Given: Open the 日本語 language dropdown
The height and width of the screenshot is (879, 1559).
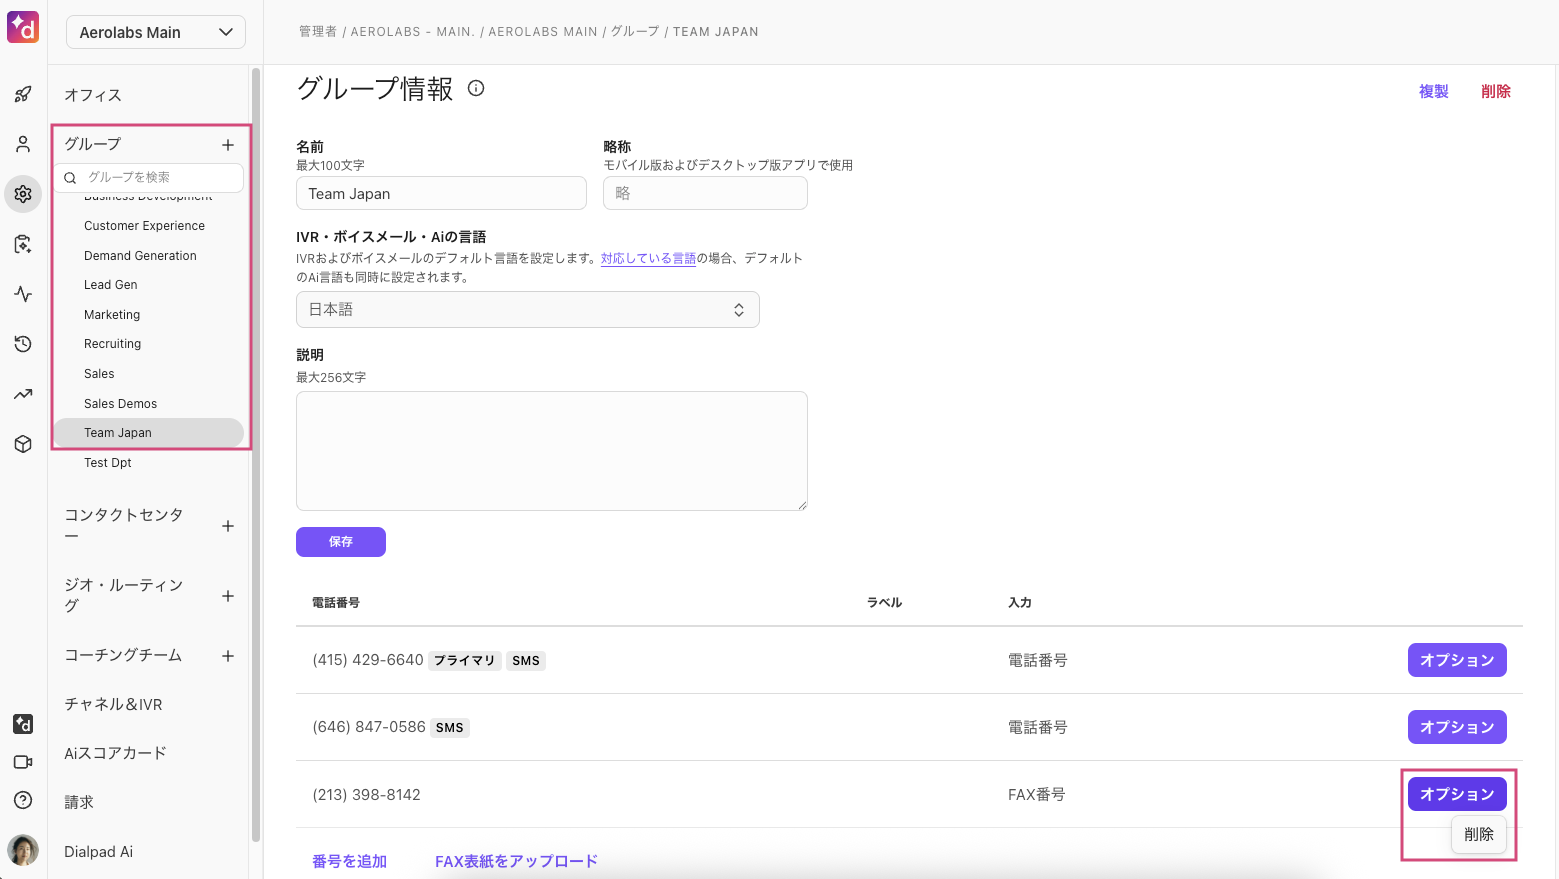Looking at the screenshot, I should [x=527, y=310].
